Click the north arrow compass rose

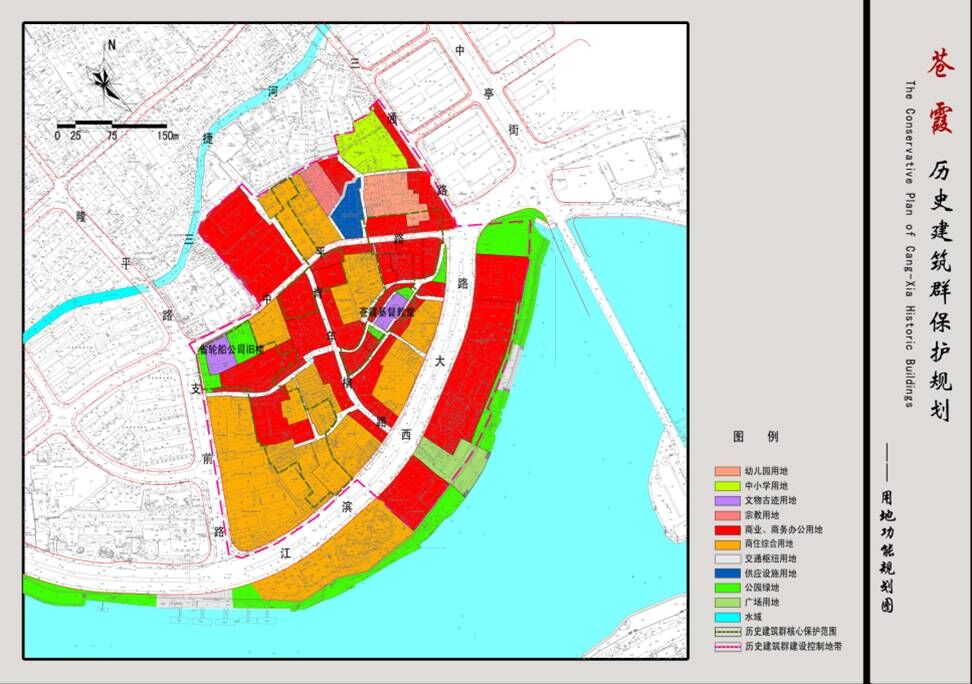click(106, 78)
